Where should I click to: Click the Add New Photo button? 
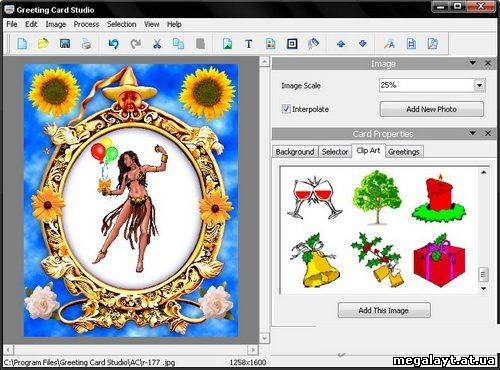coord(432,109)
